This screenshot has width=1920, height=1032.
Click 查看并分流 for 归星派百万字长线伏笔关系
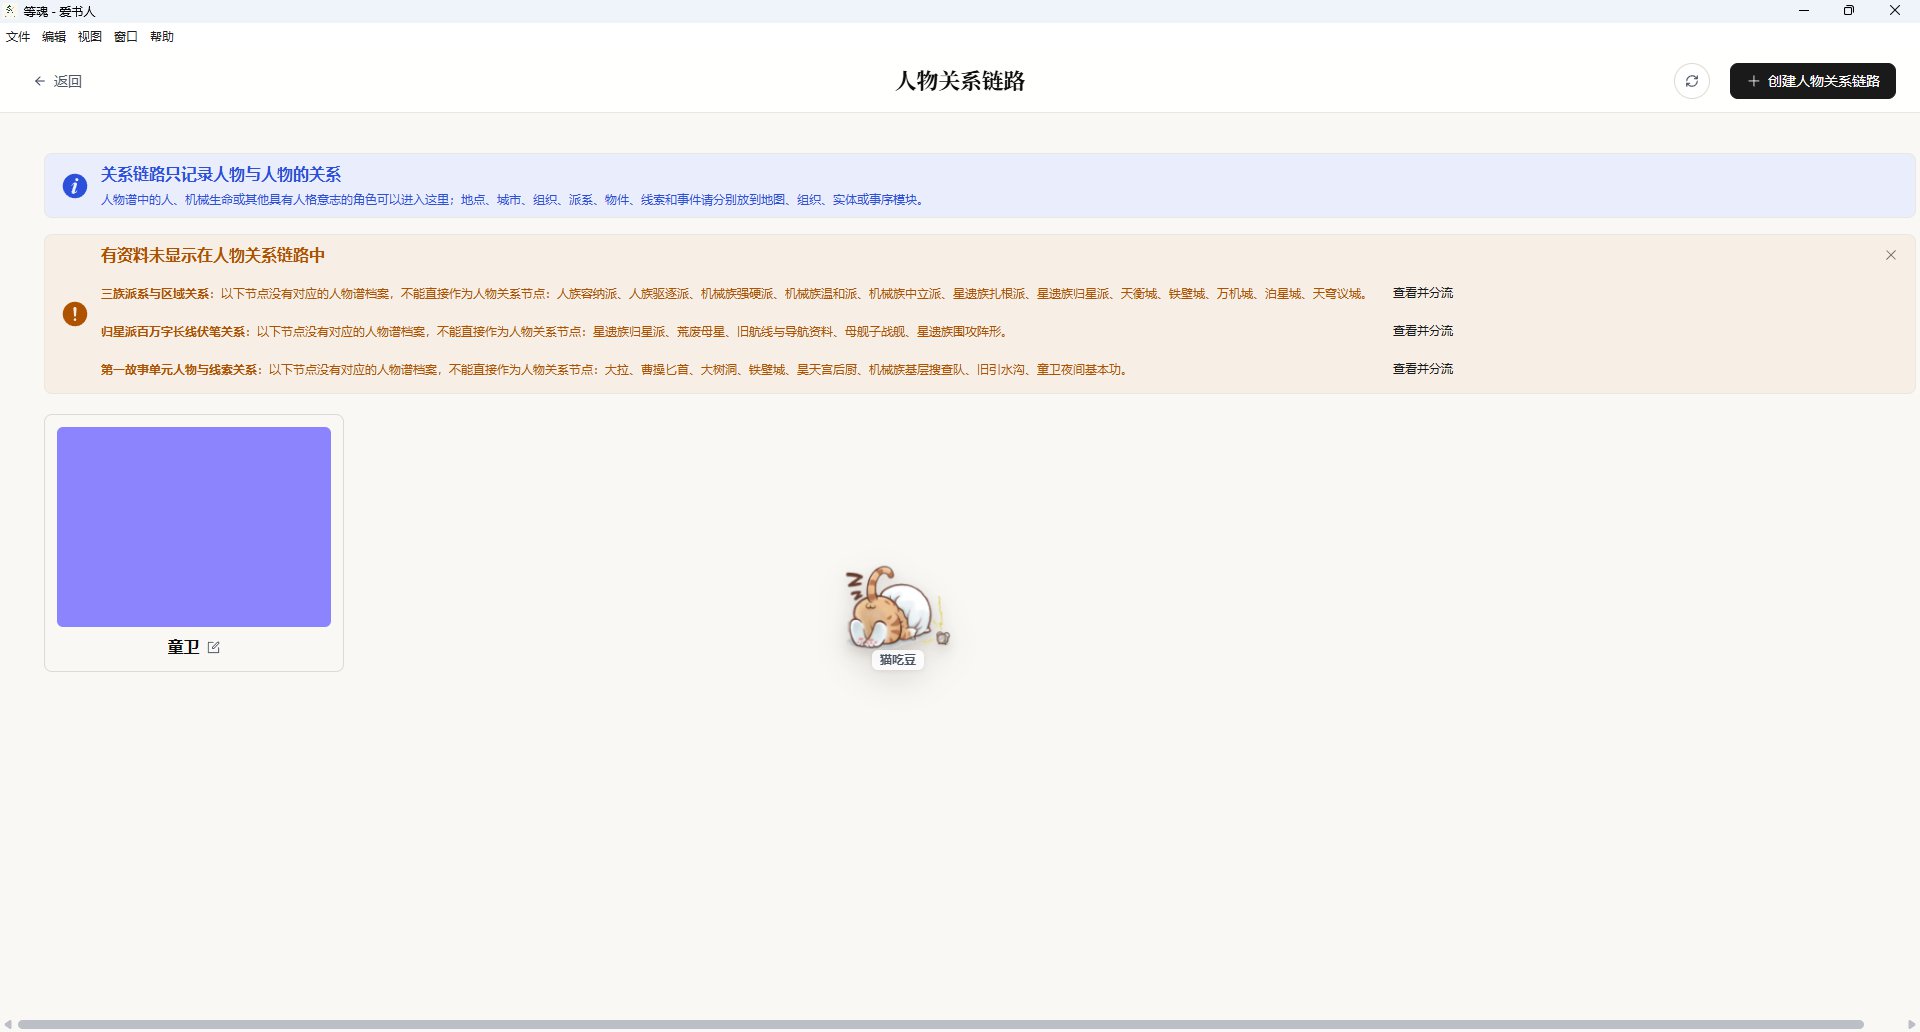pyautogui.click(x=1423, y=331)
